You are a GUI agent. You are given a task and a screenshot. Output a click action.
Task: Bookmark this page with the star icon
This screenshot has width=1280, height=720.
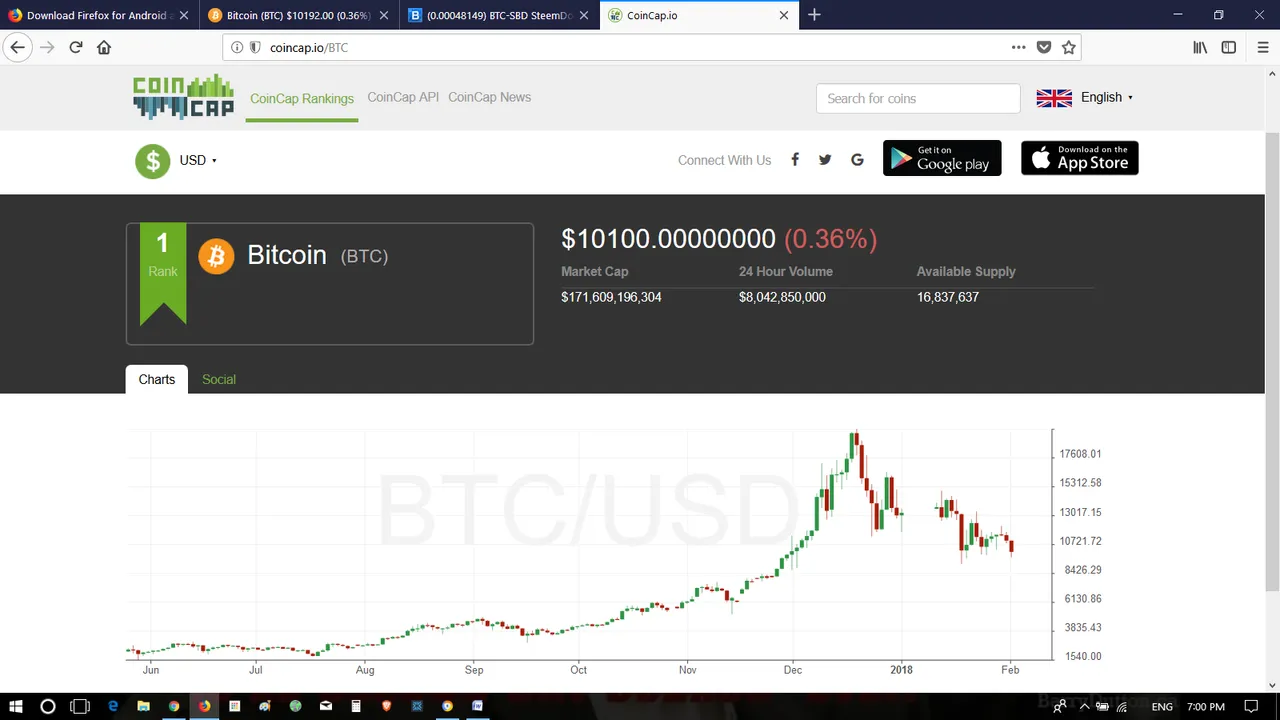(x=1069, y=47)
